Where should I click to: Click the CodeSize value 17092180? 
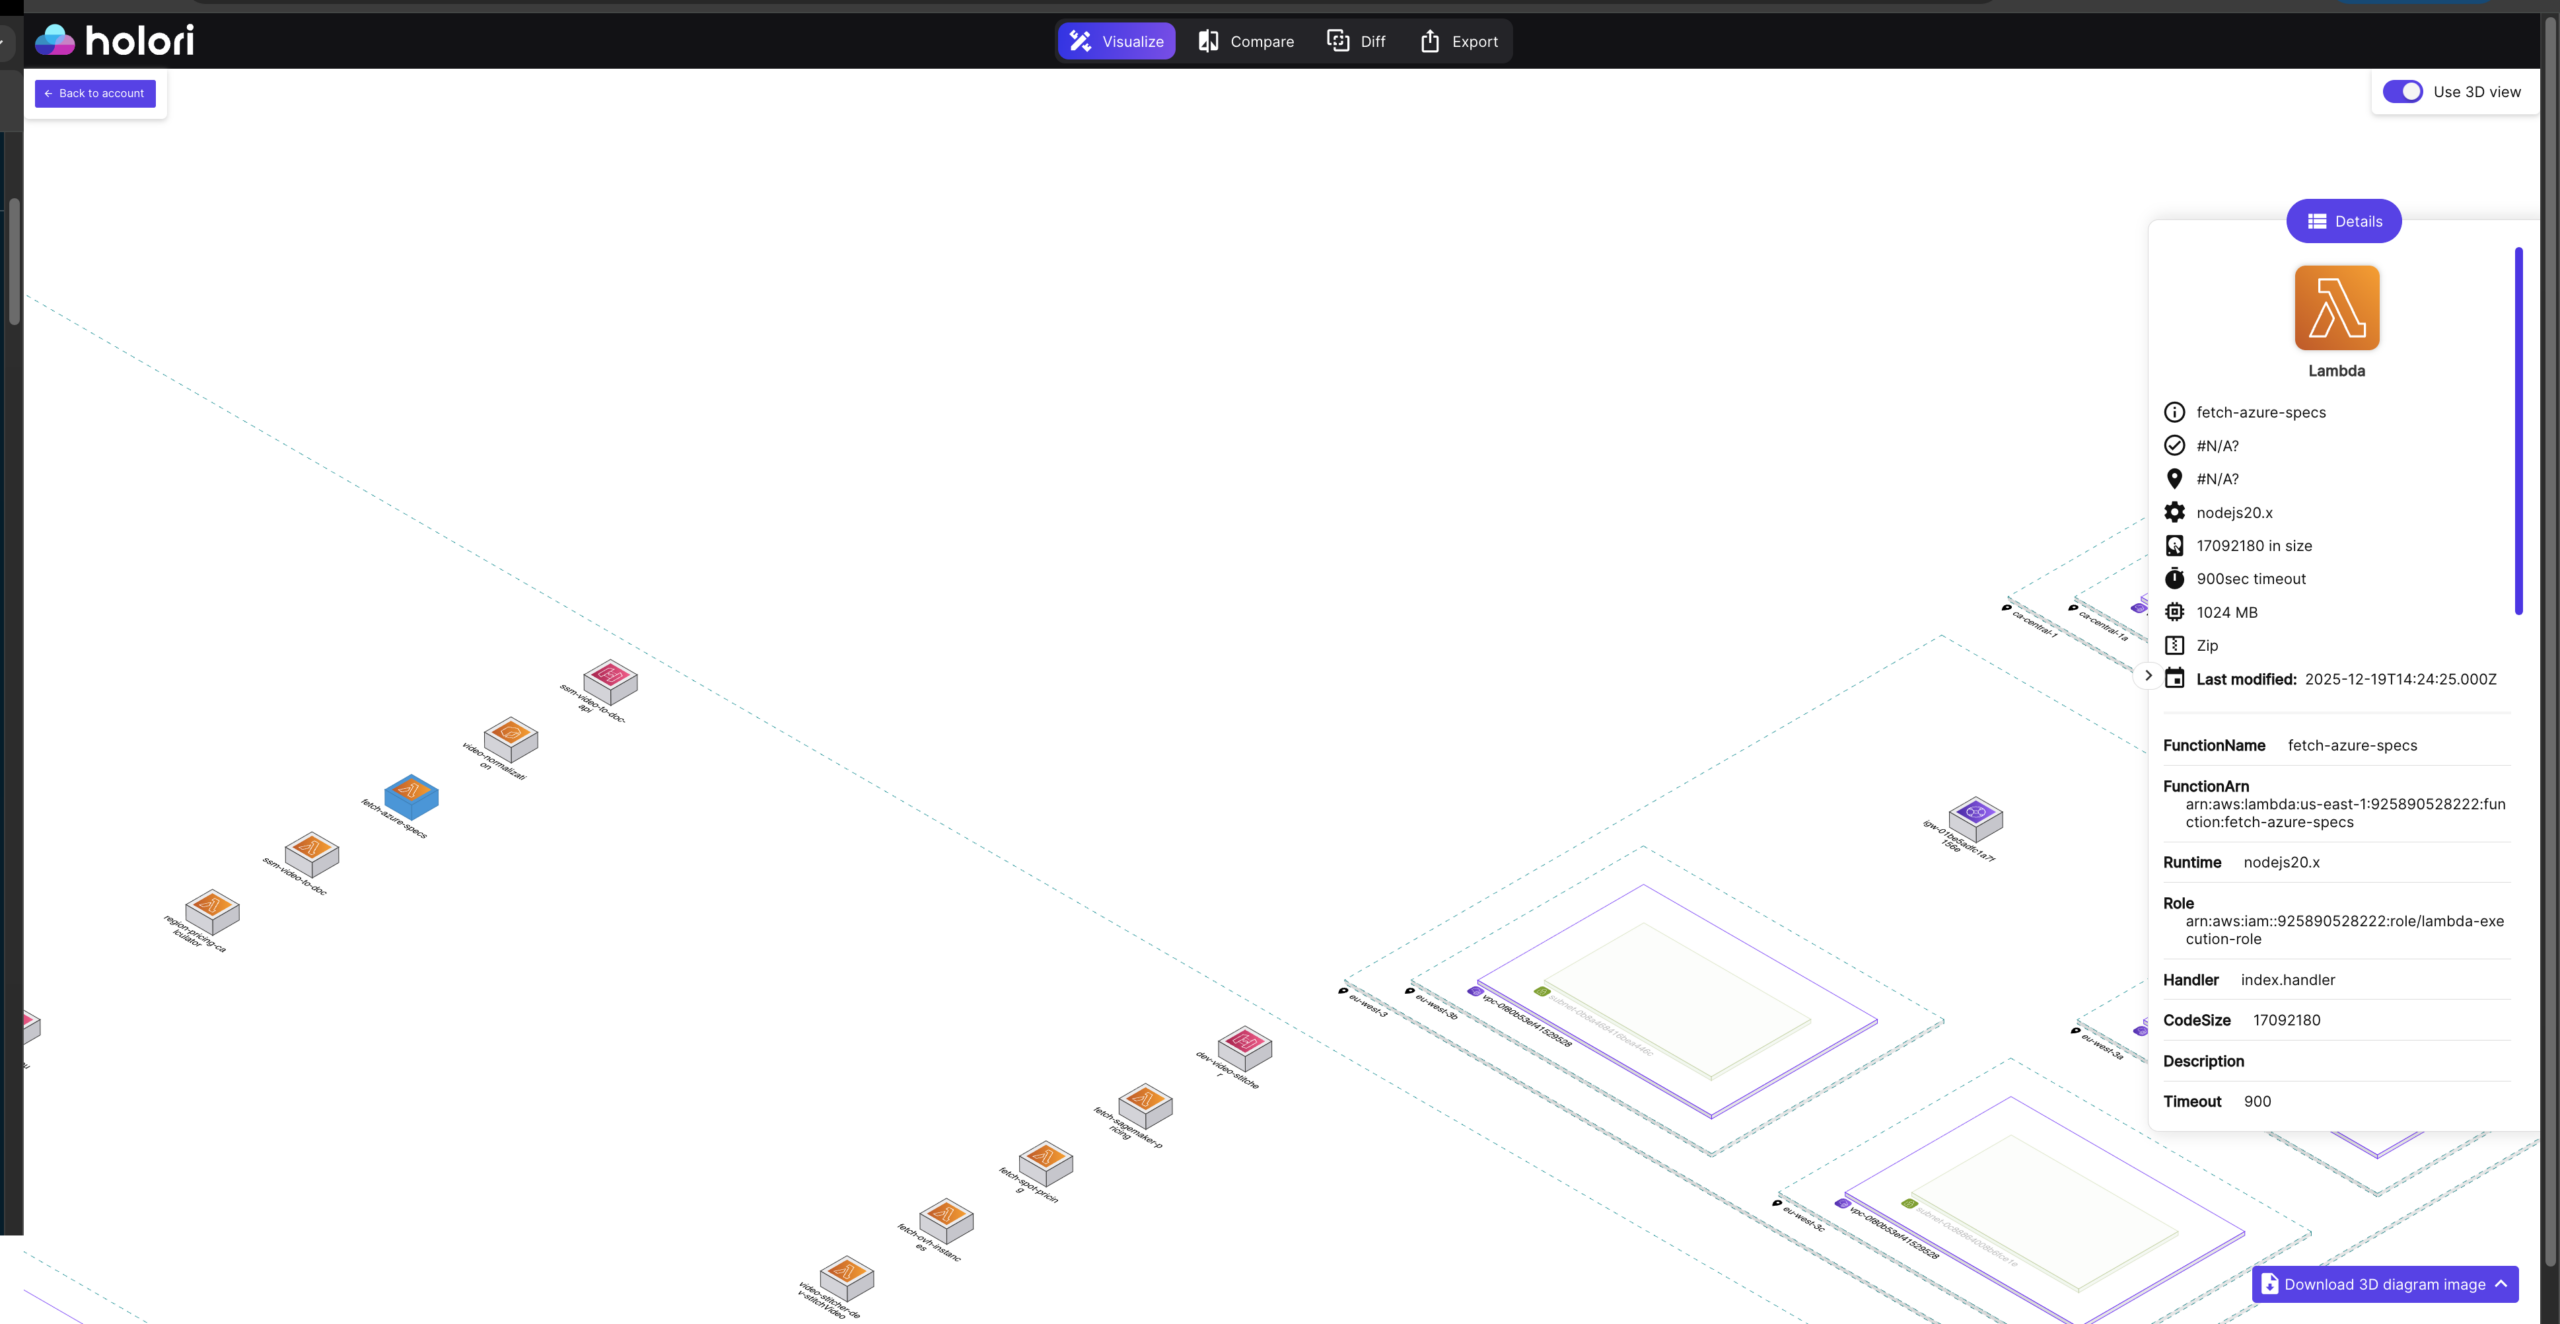coord(2286,1020)
